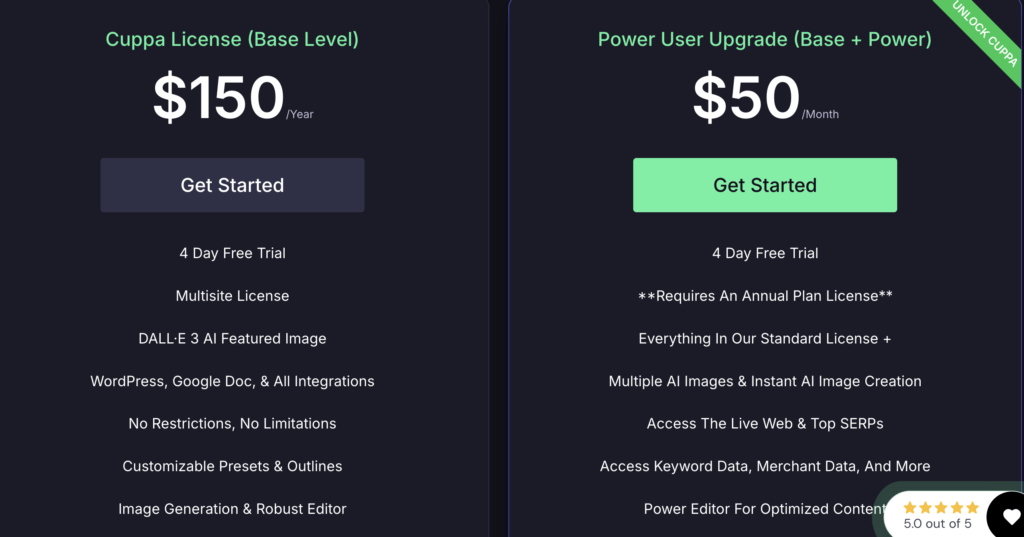The image size is (1024, 537).
Task: Click the Multisite License feature text
Action: pos(232,296)
